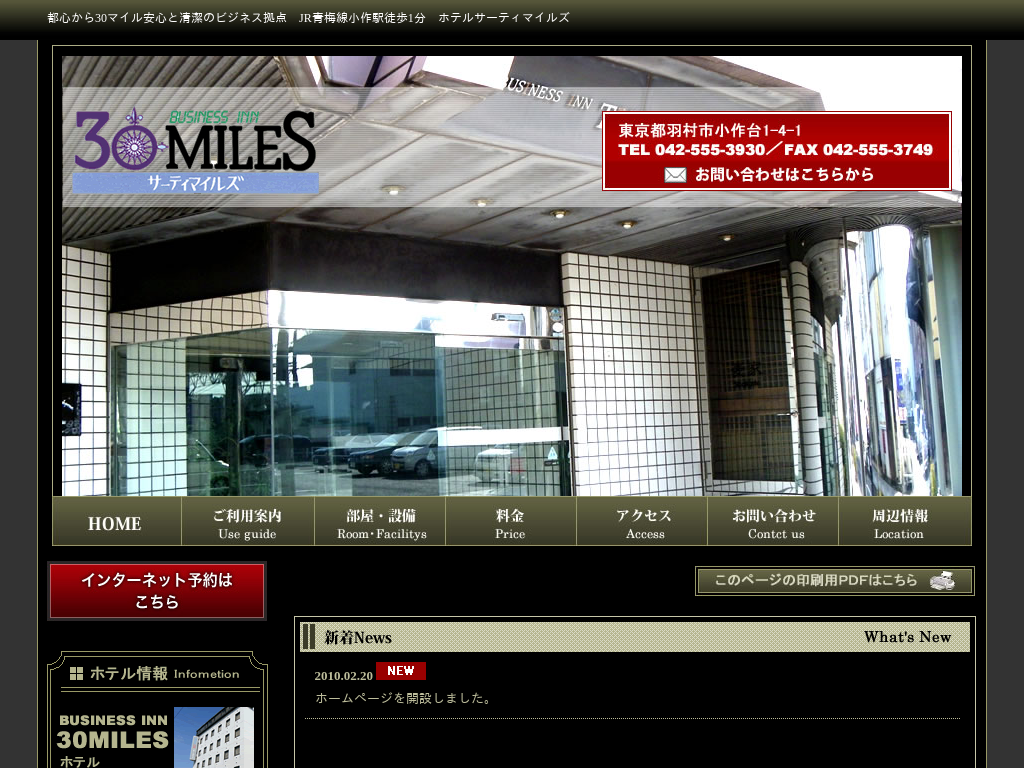Click the grid icon next to ホテル情報
1024x768 pixels.
[76, 674]
